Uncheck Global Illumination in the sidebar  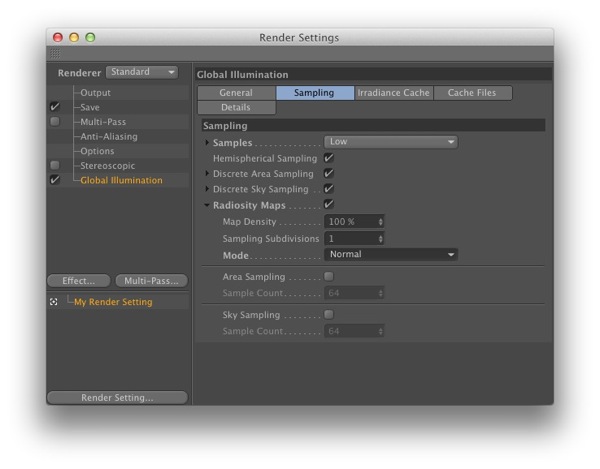(55, 180)
